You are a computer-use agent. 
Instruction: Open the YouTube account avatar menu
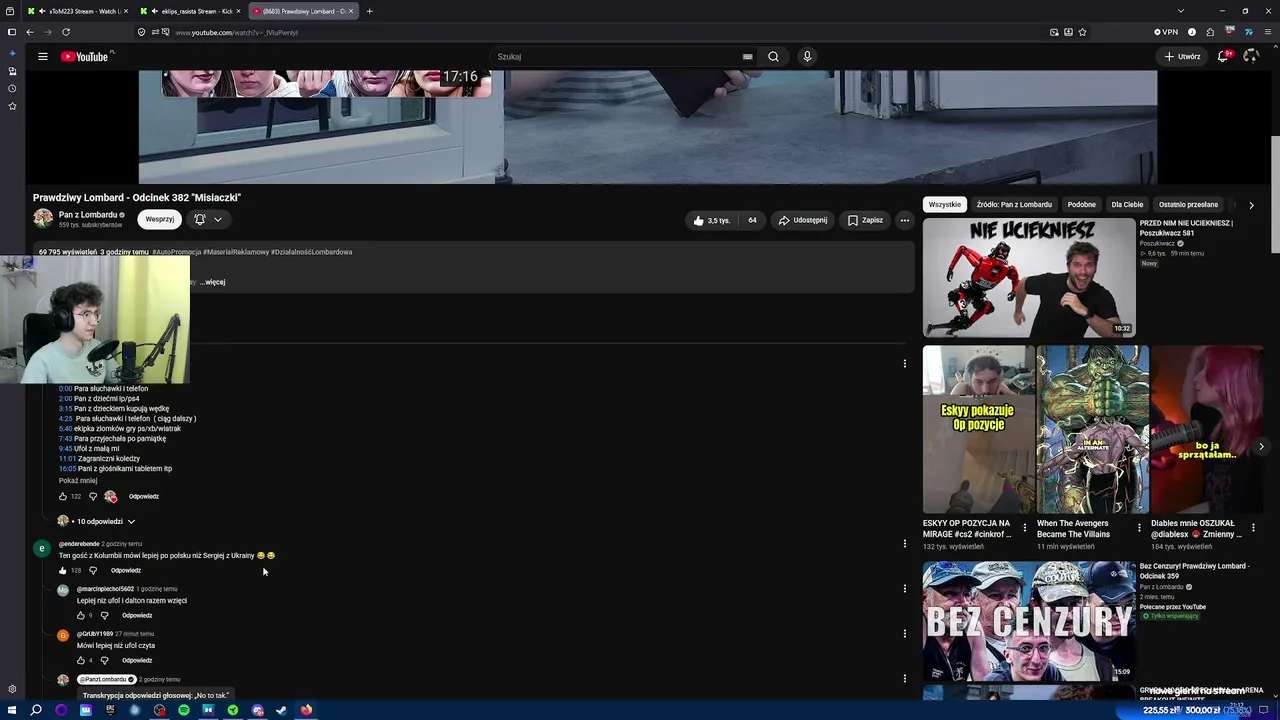pos(1250,57)
